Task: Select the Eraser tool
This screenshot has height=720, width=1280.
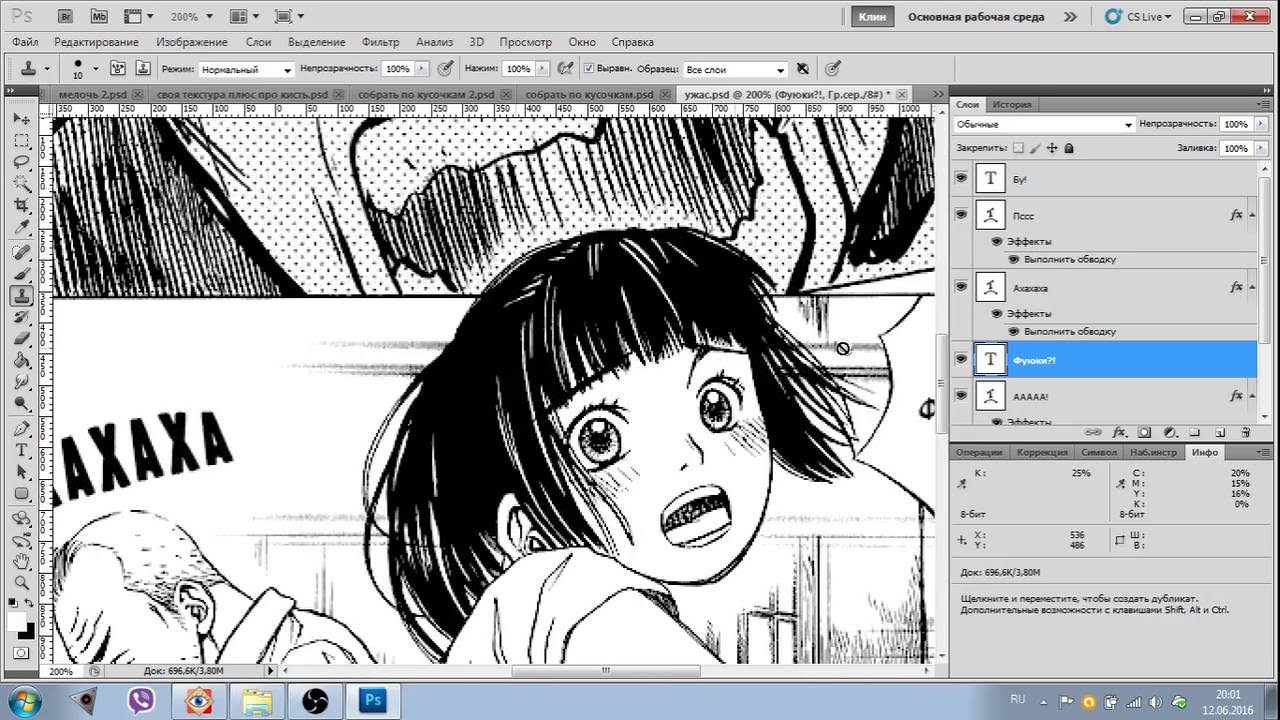Action: point(21,339)
